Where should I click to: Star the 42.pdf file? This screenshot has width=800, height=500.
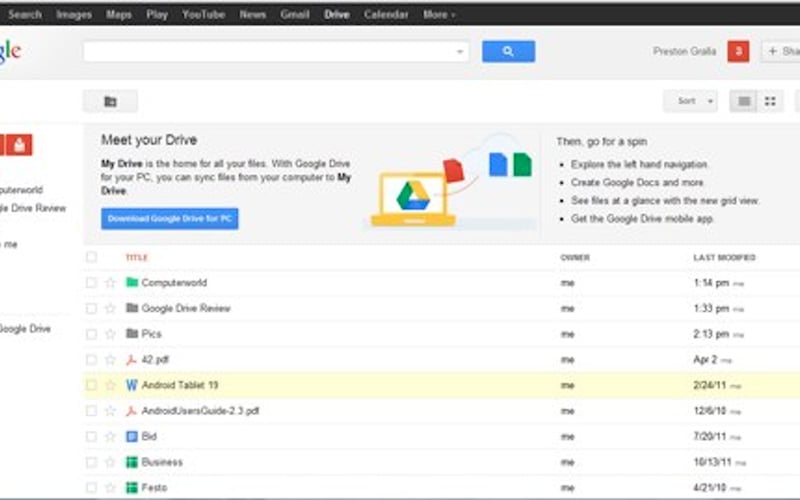click(x=110, y=360)
